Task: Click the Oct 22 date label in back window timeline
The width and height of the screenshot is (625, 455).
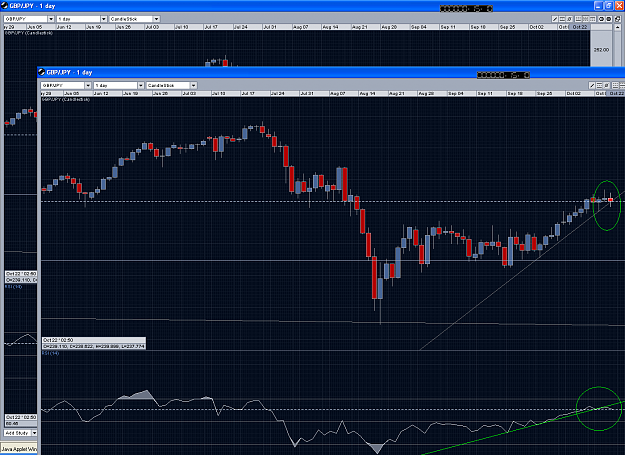Action: point(580,27)
